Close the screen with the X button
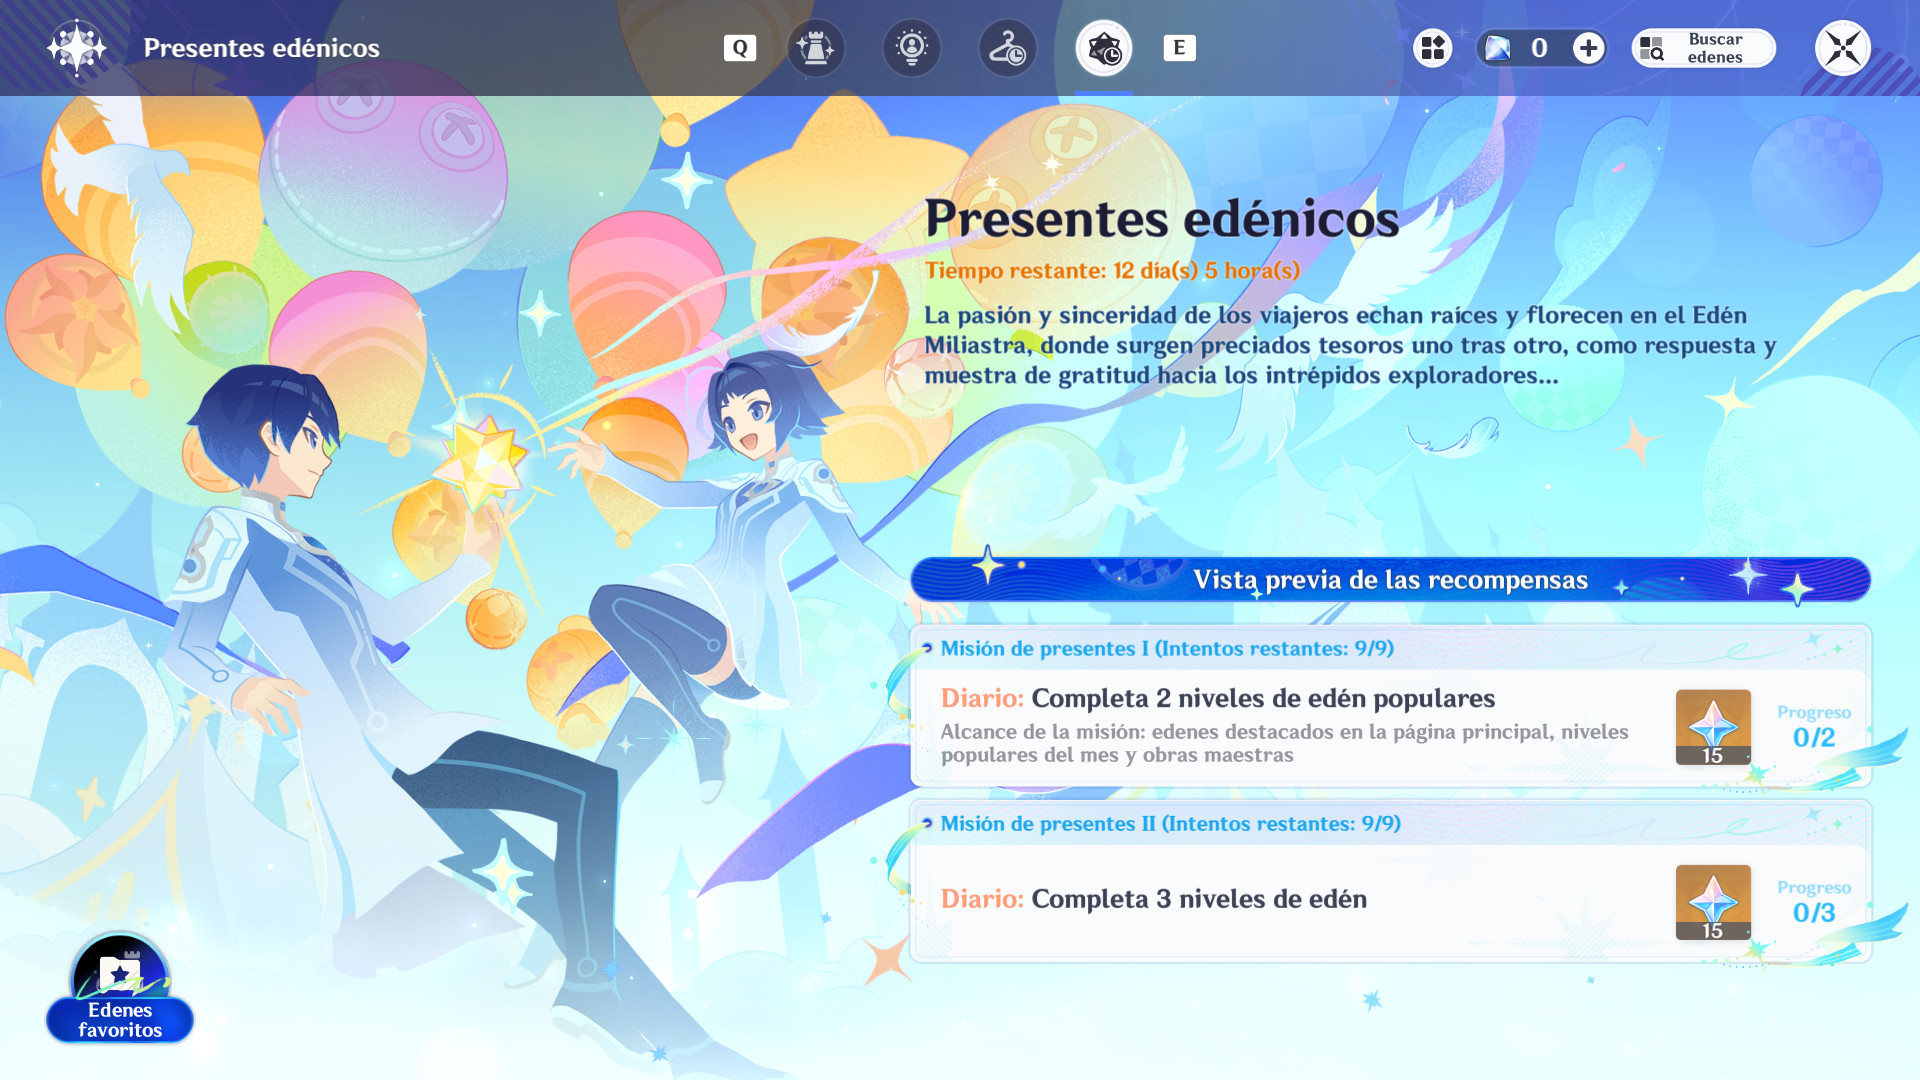 point(1843,48)
